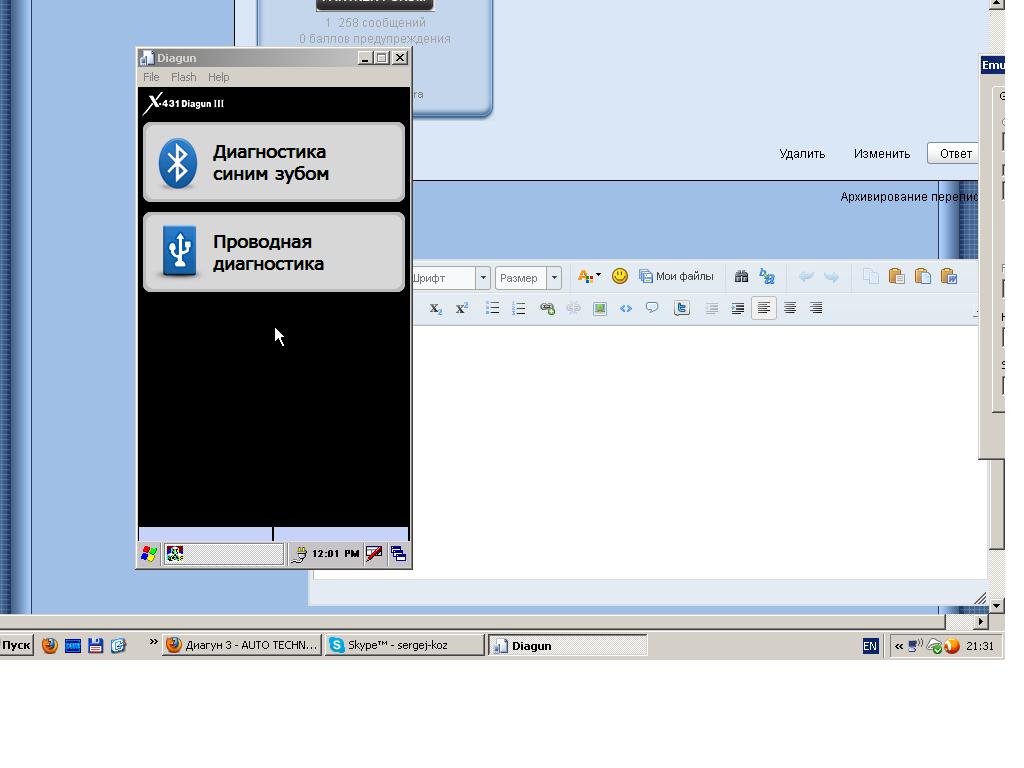Switch to Диагун 3 - AUTO TECHN taskbar window

(242, 645)
